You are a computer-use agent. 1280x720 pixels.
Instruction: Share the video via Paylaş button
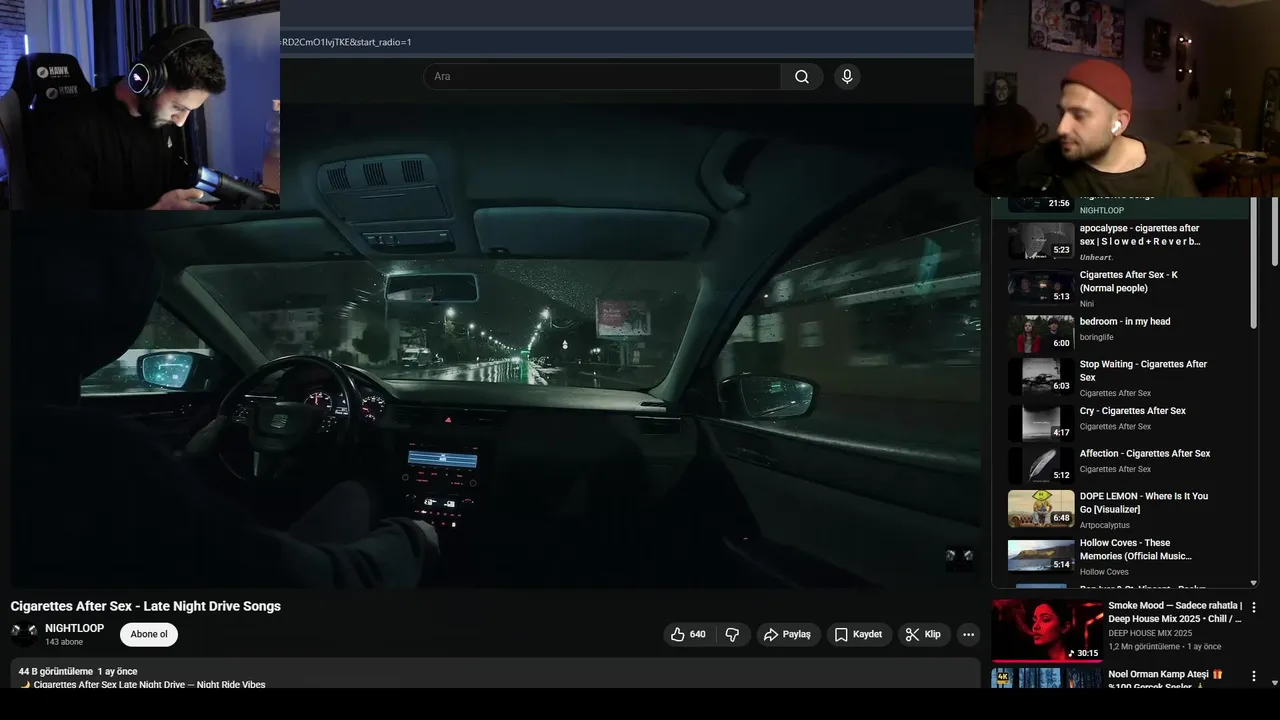pos(787,634)
